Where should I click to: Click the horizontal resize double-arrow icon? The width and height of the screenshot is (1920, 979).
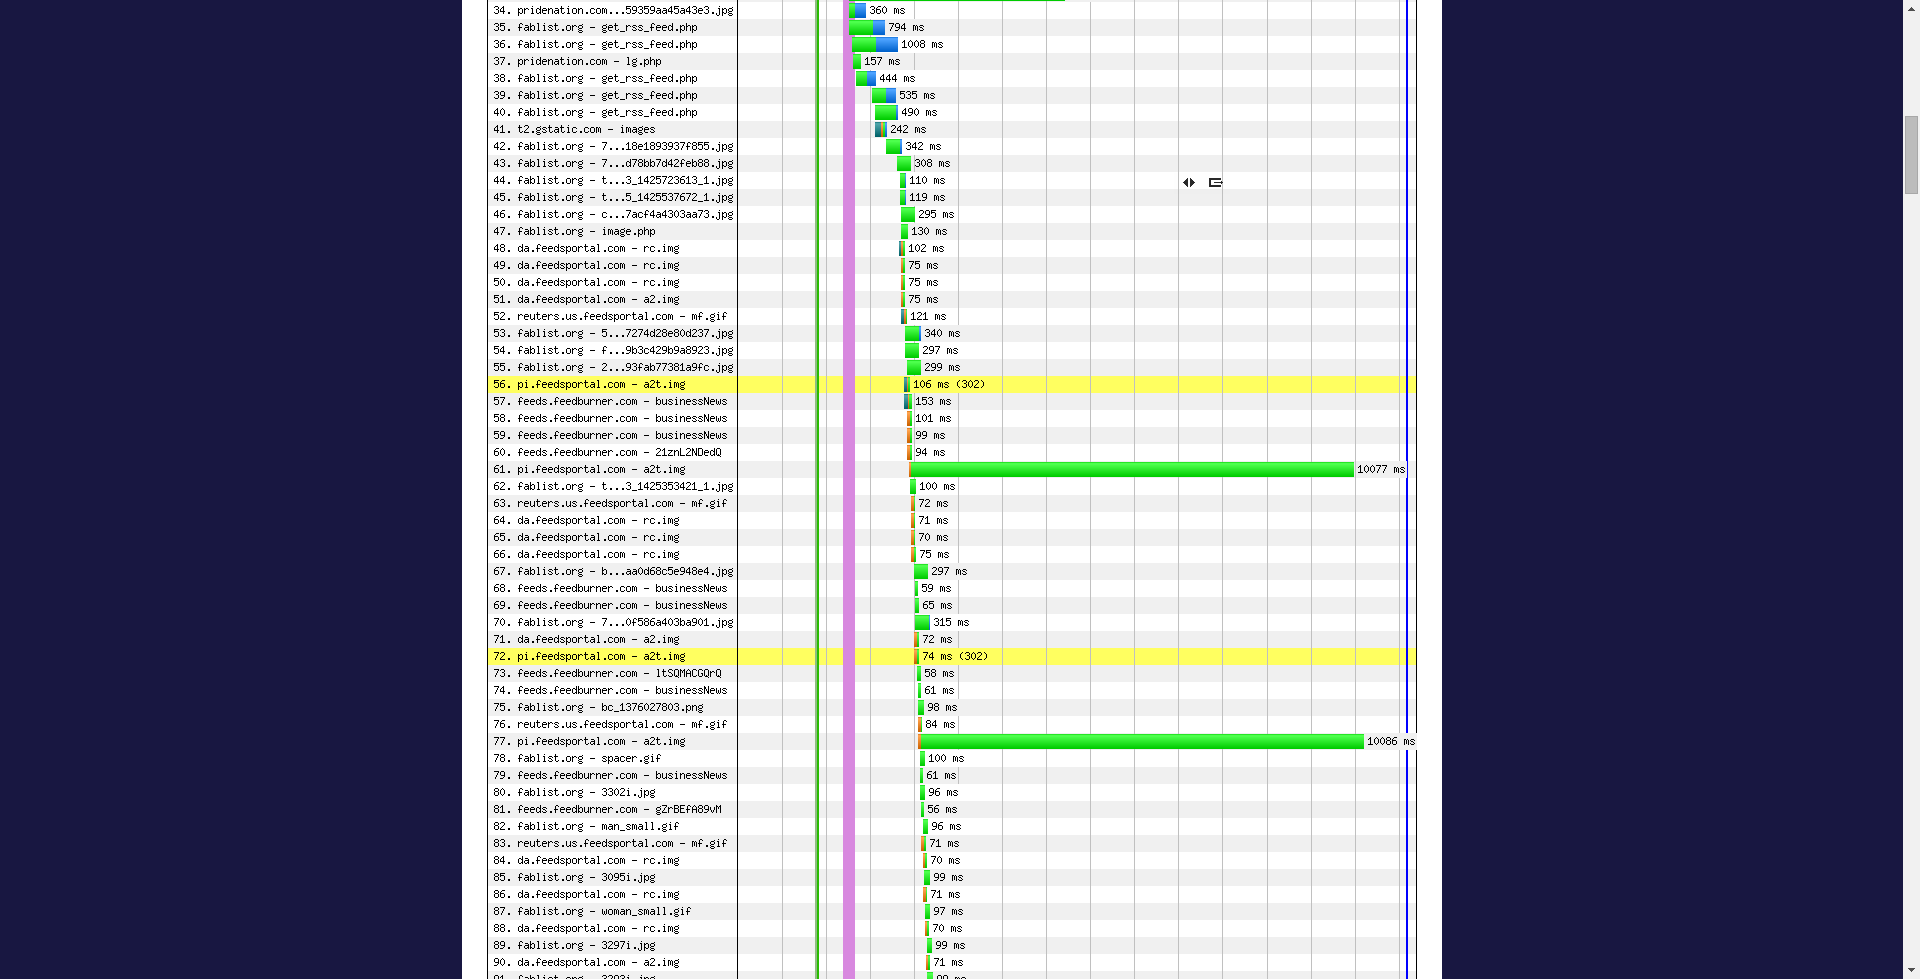[1189, 183]
